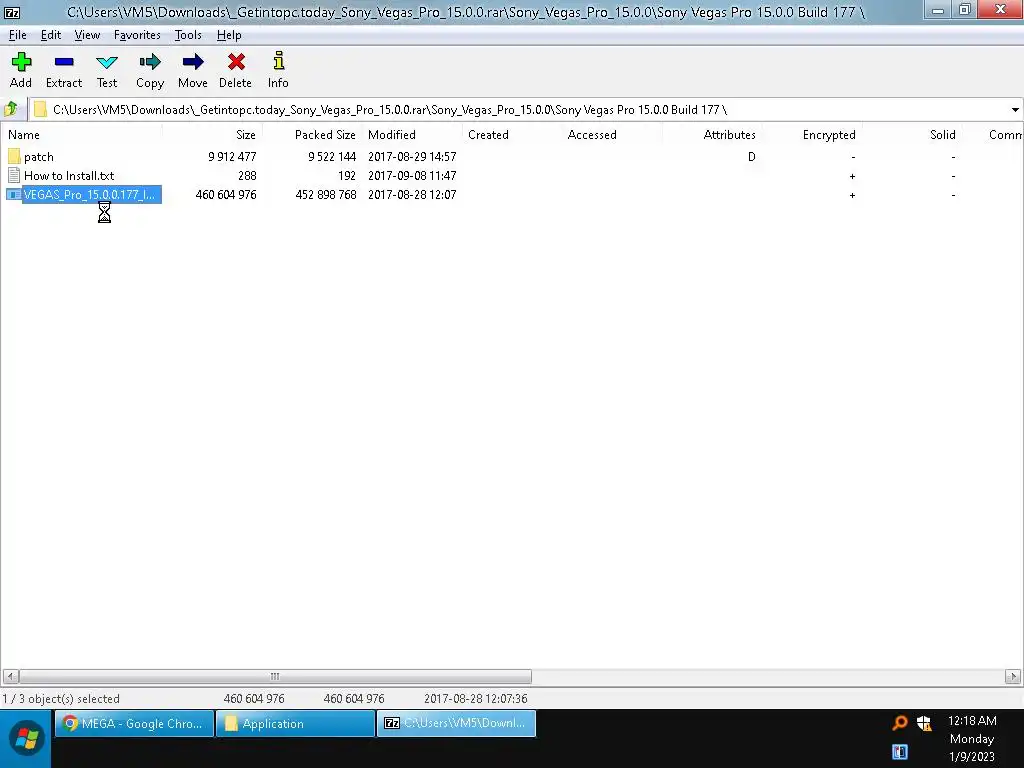
Task: Sort by Modified column header
Action: [x=412, y=135]
